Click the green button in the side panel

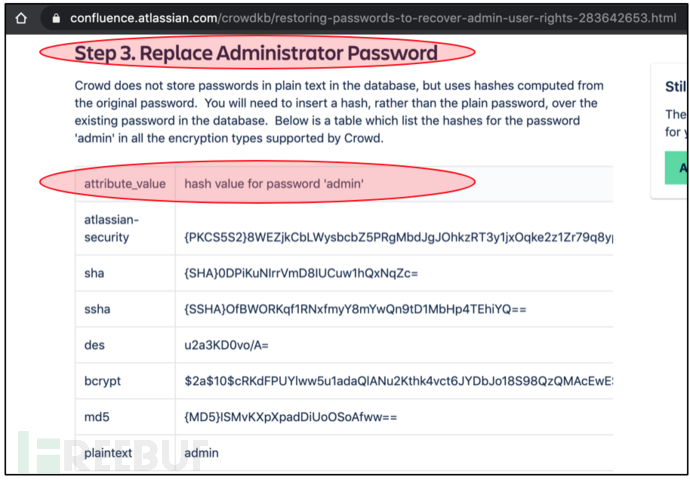[x=677, y=168]
